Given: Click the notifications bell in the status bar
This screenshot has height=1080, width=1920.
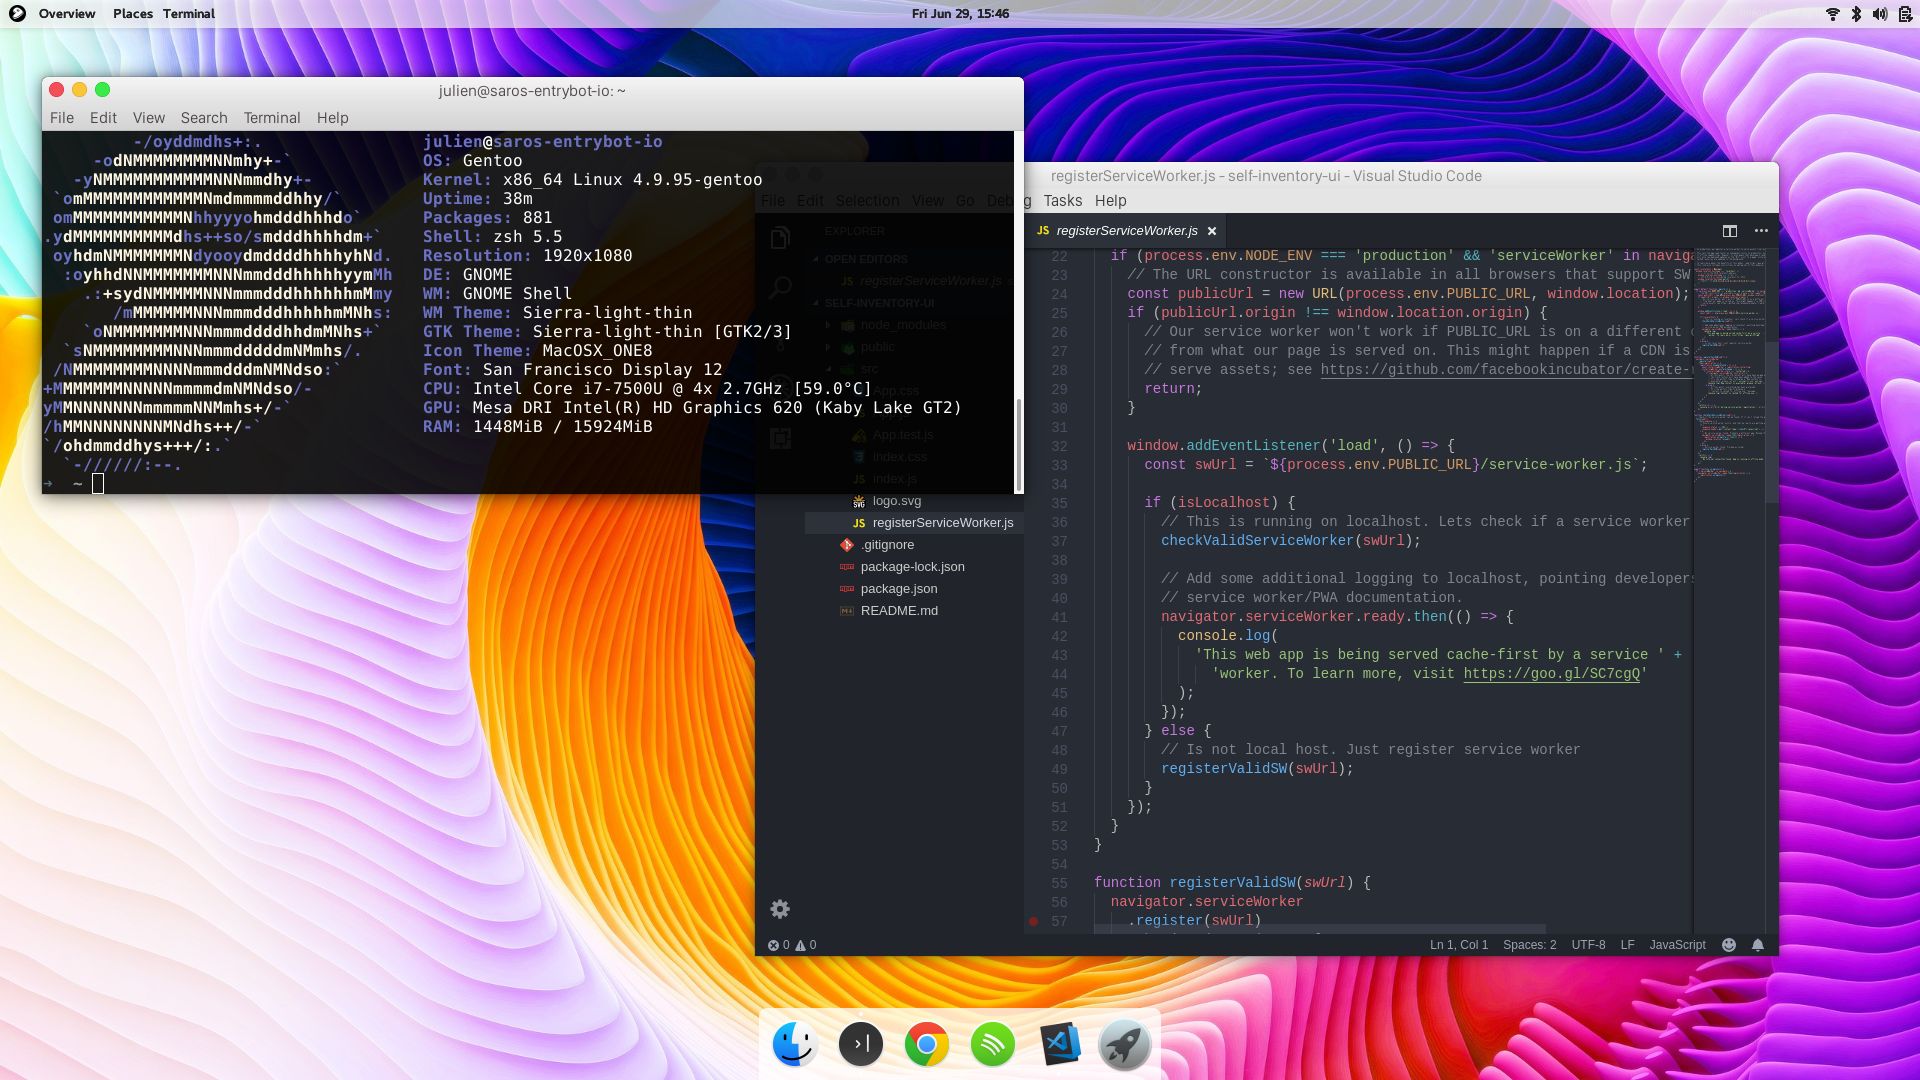Looking at the screenshot, I should point(1758,944).
